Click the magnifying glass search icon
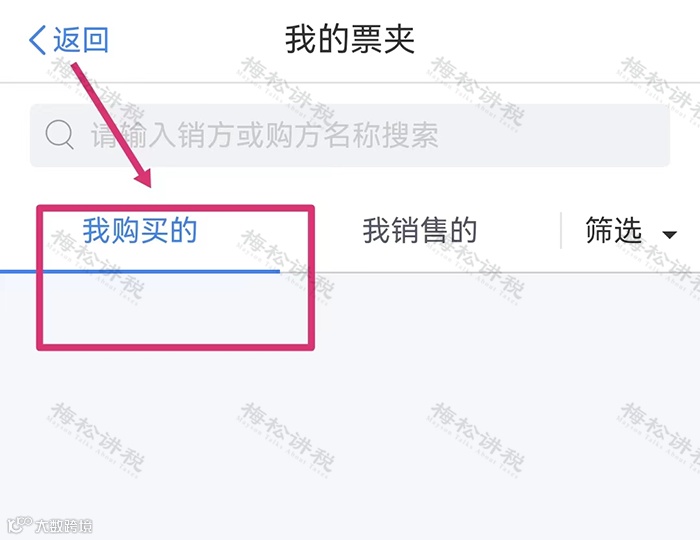This screenshot has width=700, height=540. tap(60, 134)
